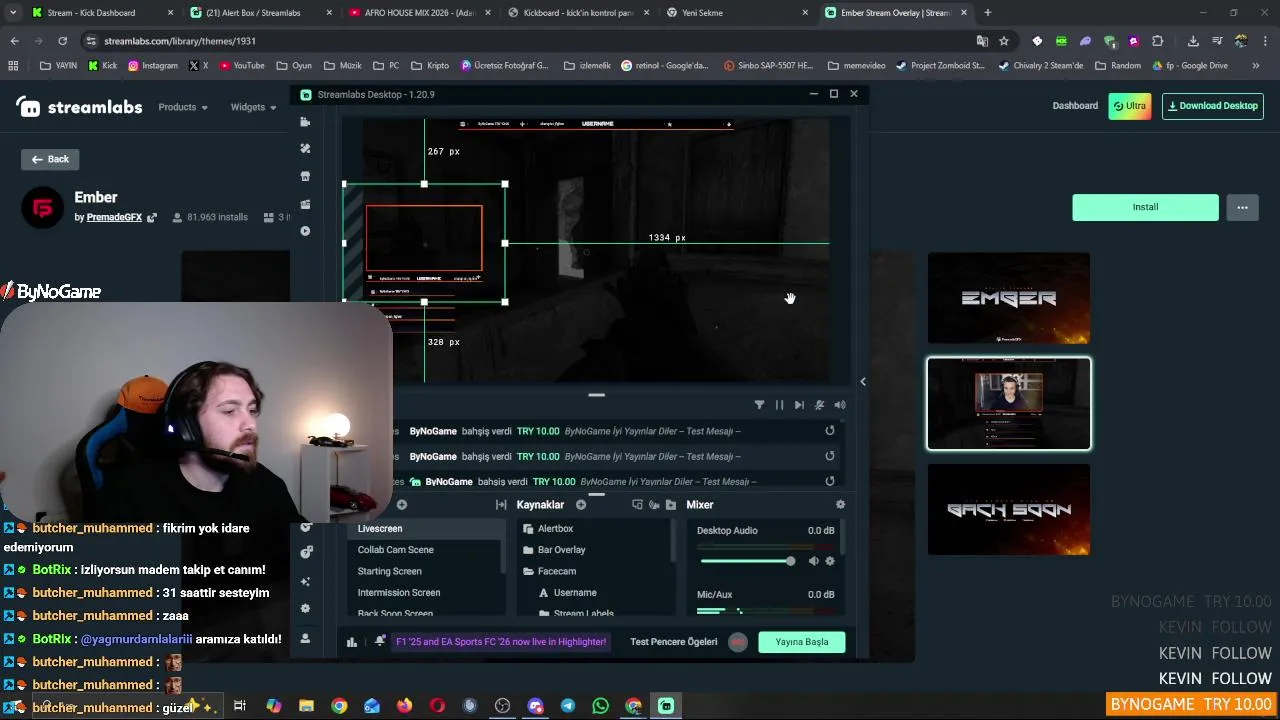Open the PremadeGFX author link
The width and height of the screenshot is (1280, 720).
(114, 217)
